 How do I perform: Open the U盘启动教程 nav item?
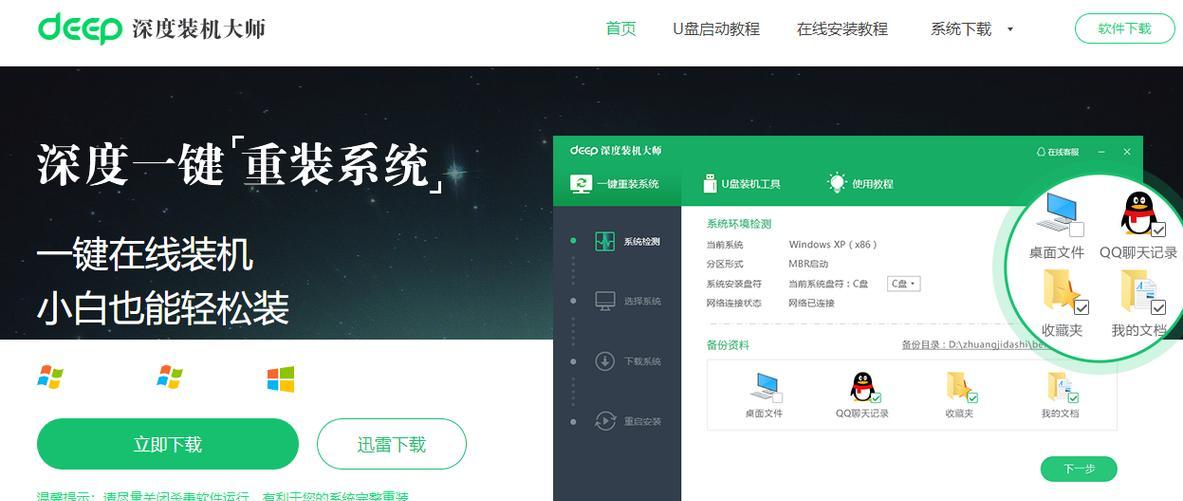point(716,29)
